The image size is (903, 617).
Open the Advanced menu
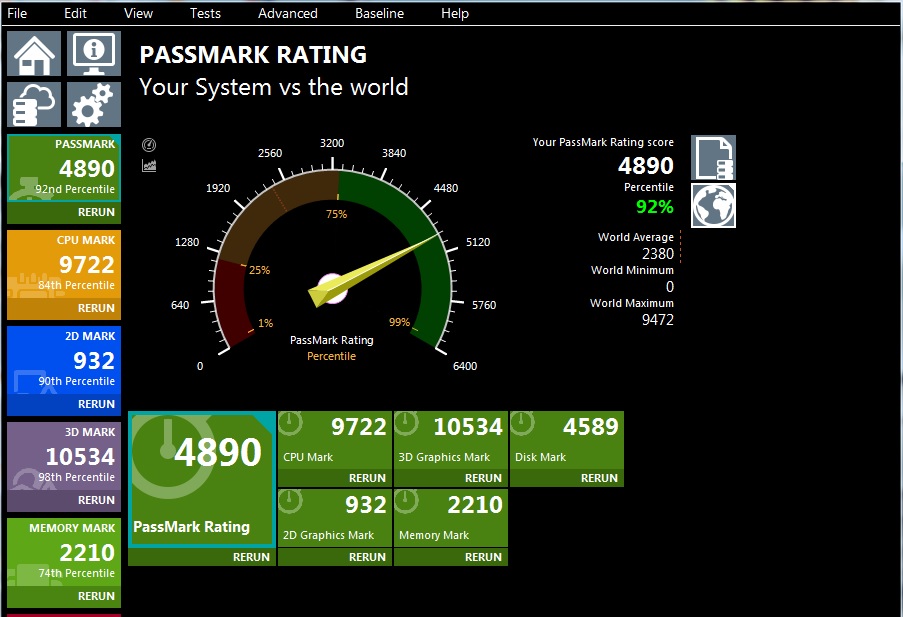pyautogui.click(x=287, y=13)
